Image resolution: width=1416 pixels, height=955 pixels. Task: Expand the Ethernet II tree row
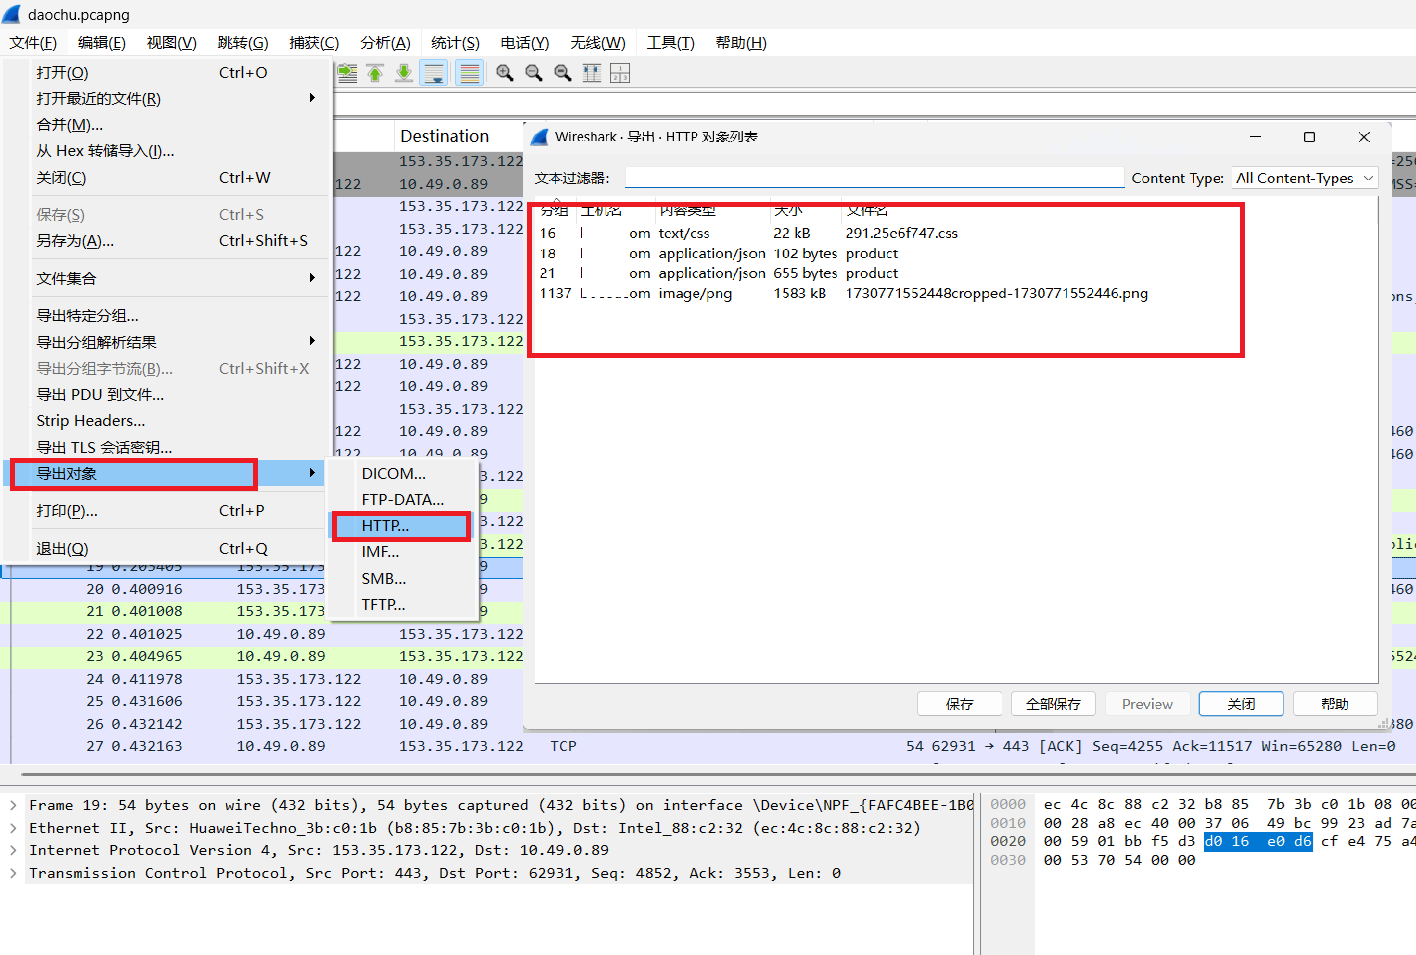(x=13, y=828)
